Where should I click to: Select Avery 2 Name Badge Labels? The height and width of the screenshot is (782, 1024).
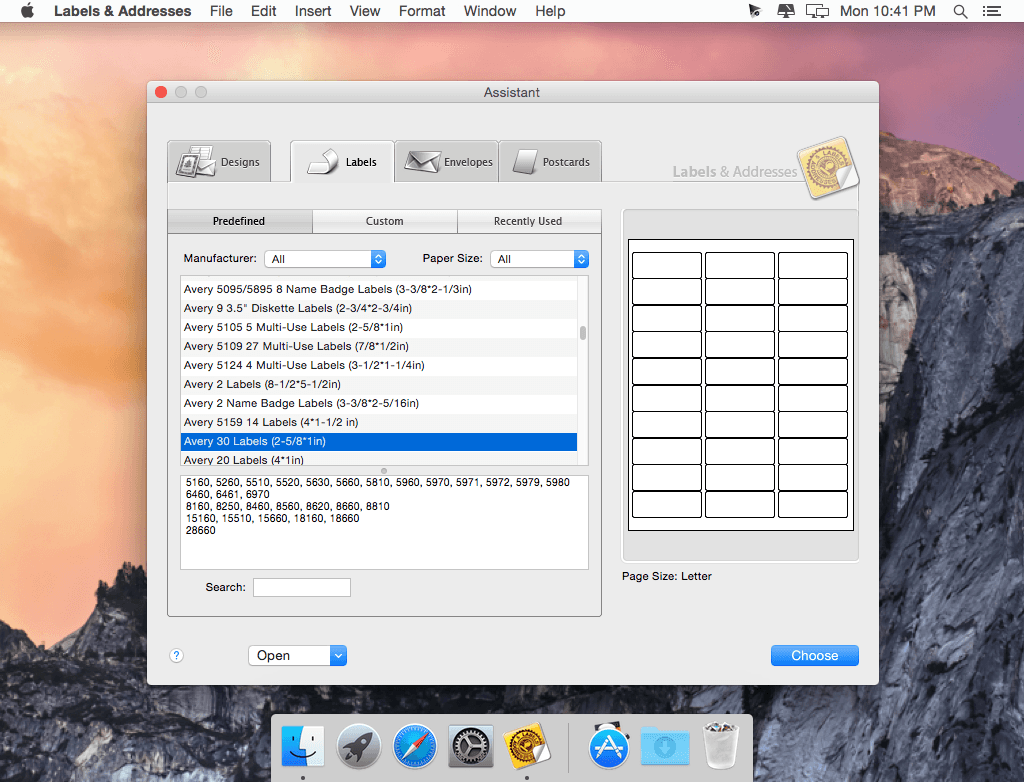379,402
